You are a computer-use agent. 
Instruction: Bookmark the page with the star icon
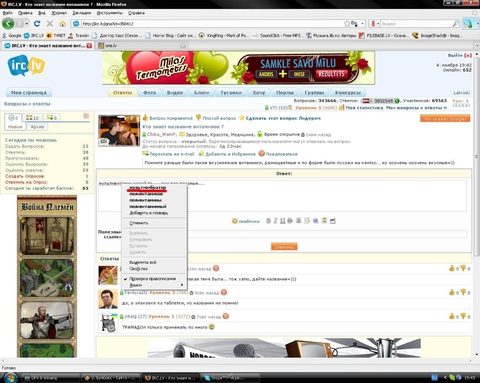[x=347, y=24]
